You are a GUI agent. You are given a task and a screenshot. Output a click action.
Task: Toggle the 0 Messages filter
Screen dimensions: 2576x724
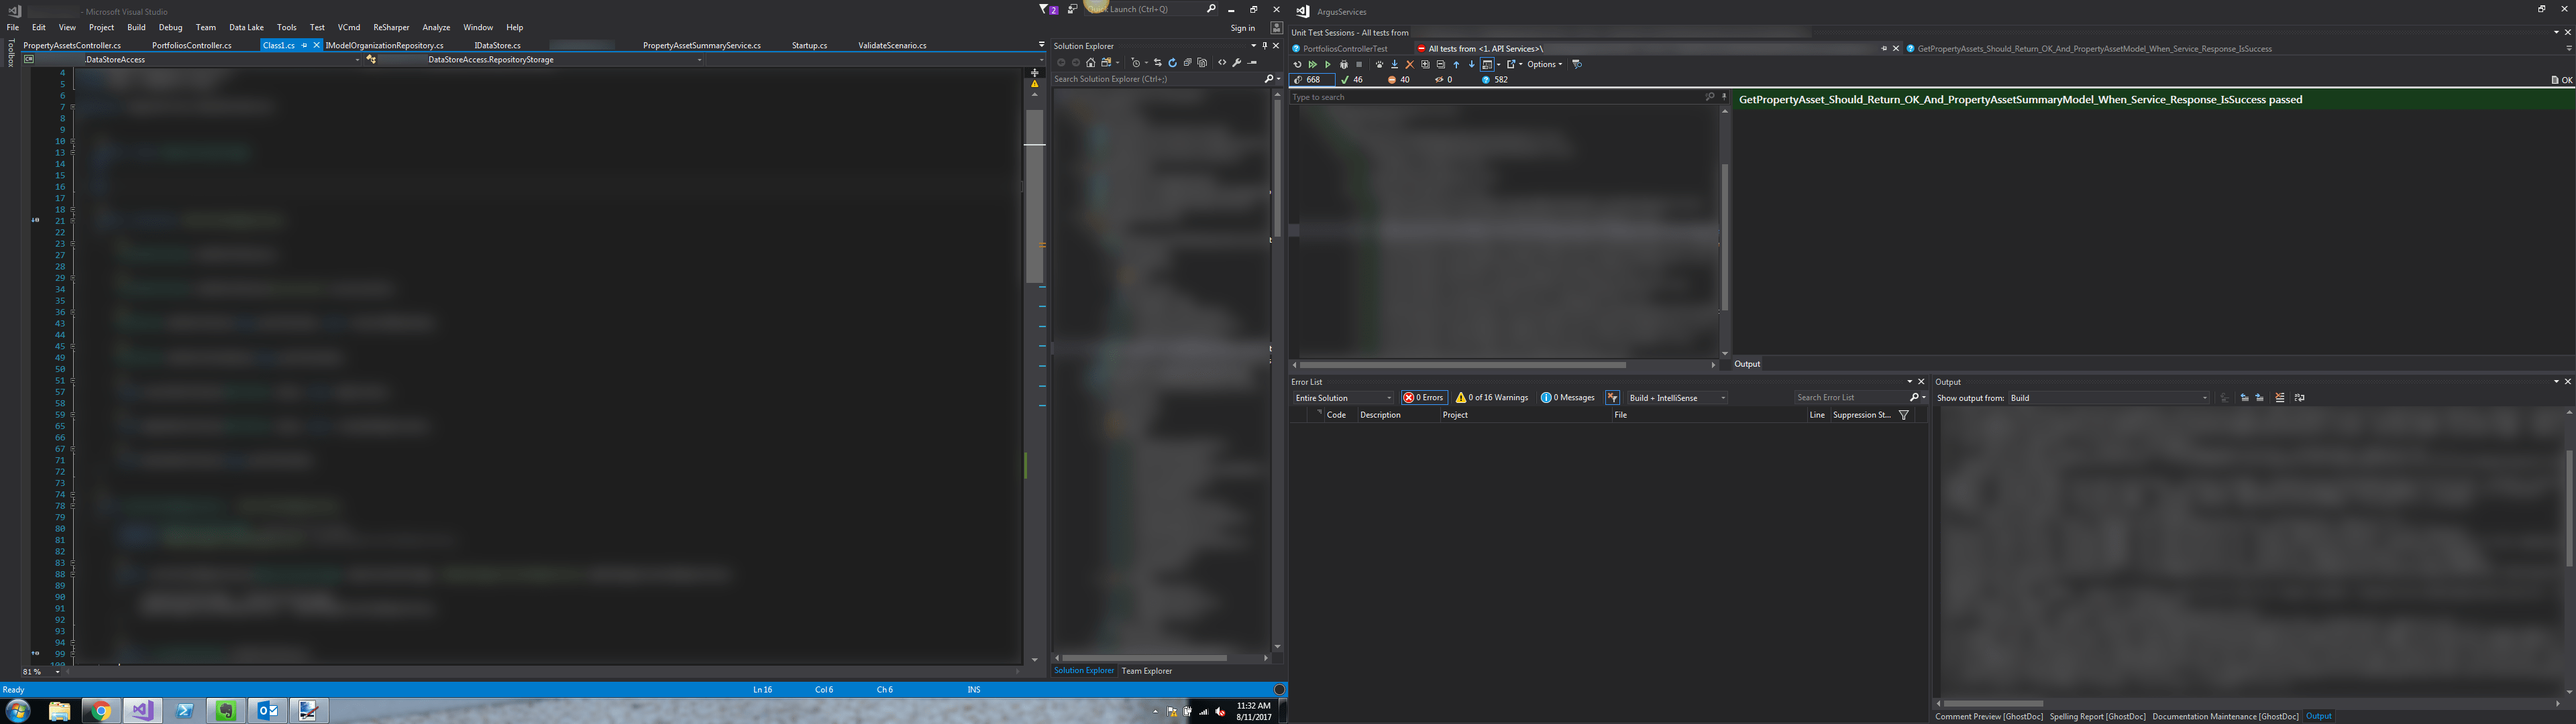coord(1567,398)
